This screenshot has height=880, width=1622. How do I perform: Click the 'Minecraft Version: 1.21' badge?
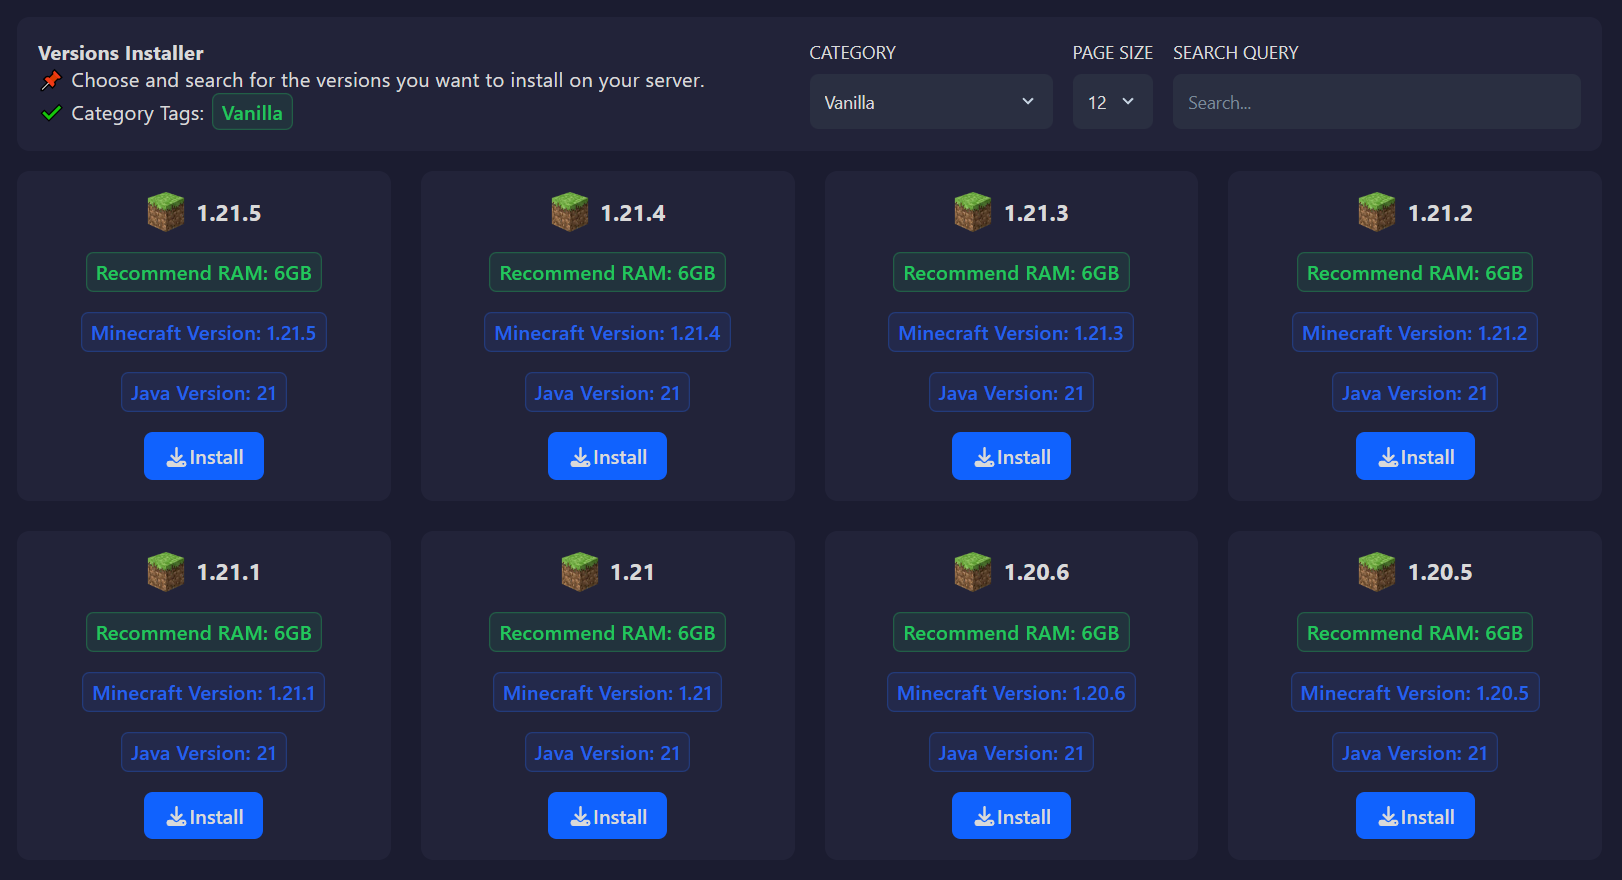click(607, 692)
